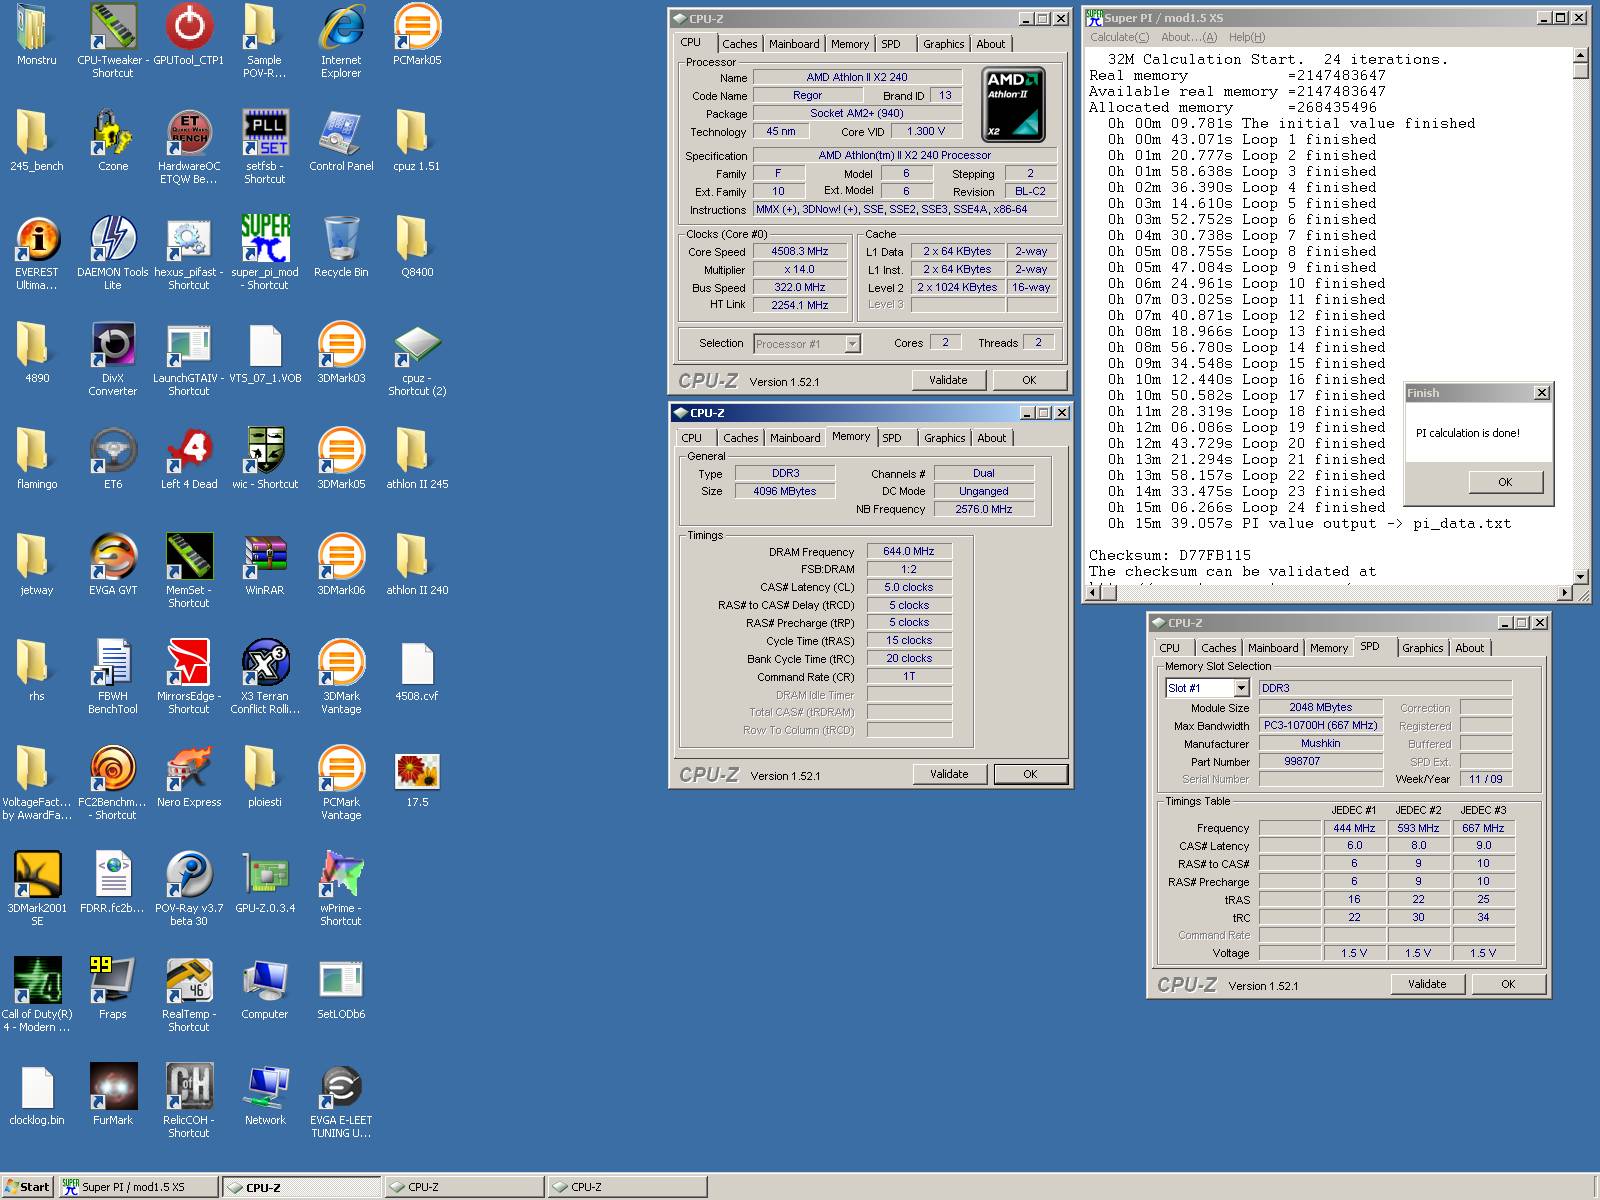1600x1200 pixels.
Task: Open the Calculate menu in Super PI
Action: 1119,37
